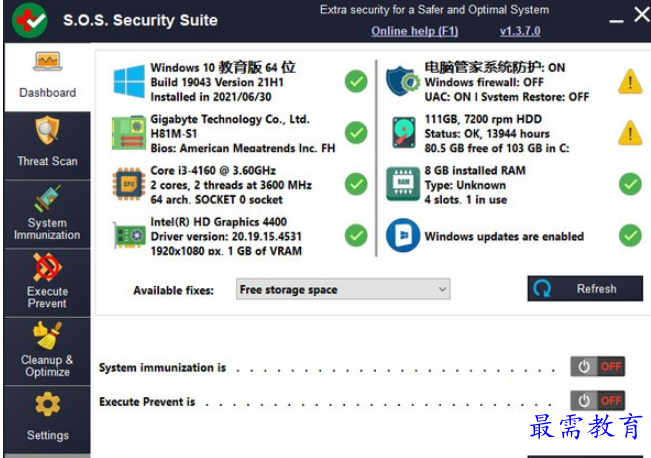Image resolution: width=651 pixels, height=458 pixels.
Task: Click the system protection shield icon
Action: click(403, 81)
